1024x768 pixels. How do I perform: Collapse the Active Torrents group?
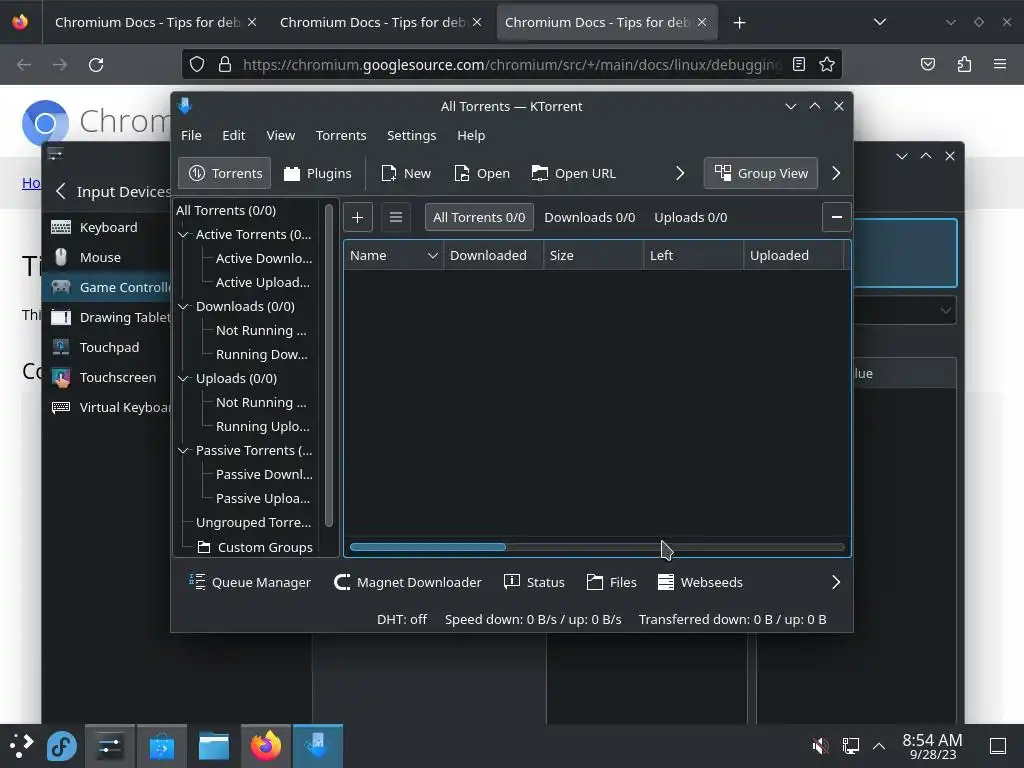pos(184,234)
